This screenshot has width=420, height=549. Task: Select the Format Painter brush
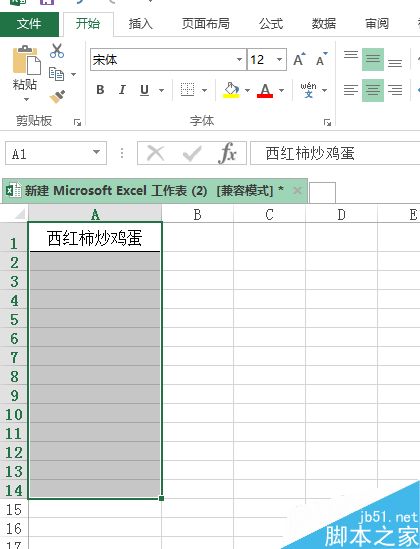click(x=57, y=97)
